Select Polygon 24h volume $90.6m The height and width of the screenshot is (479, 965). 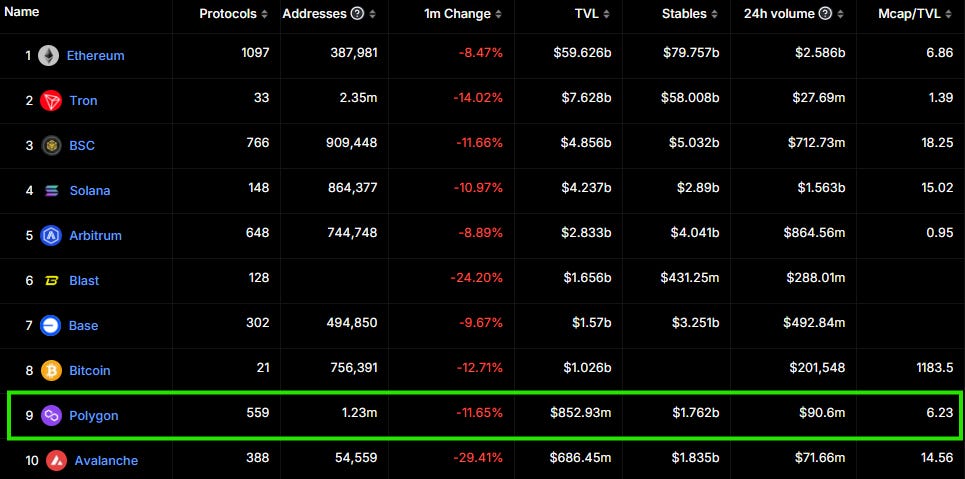coord(820,413)
